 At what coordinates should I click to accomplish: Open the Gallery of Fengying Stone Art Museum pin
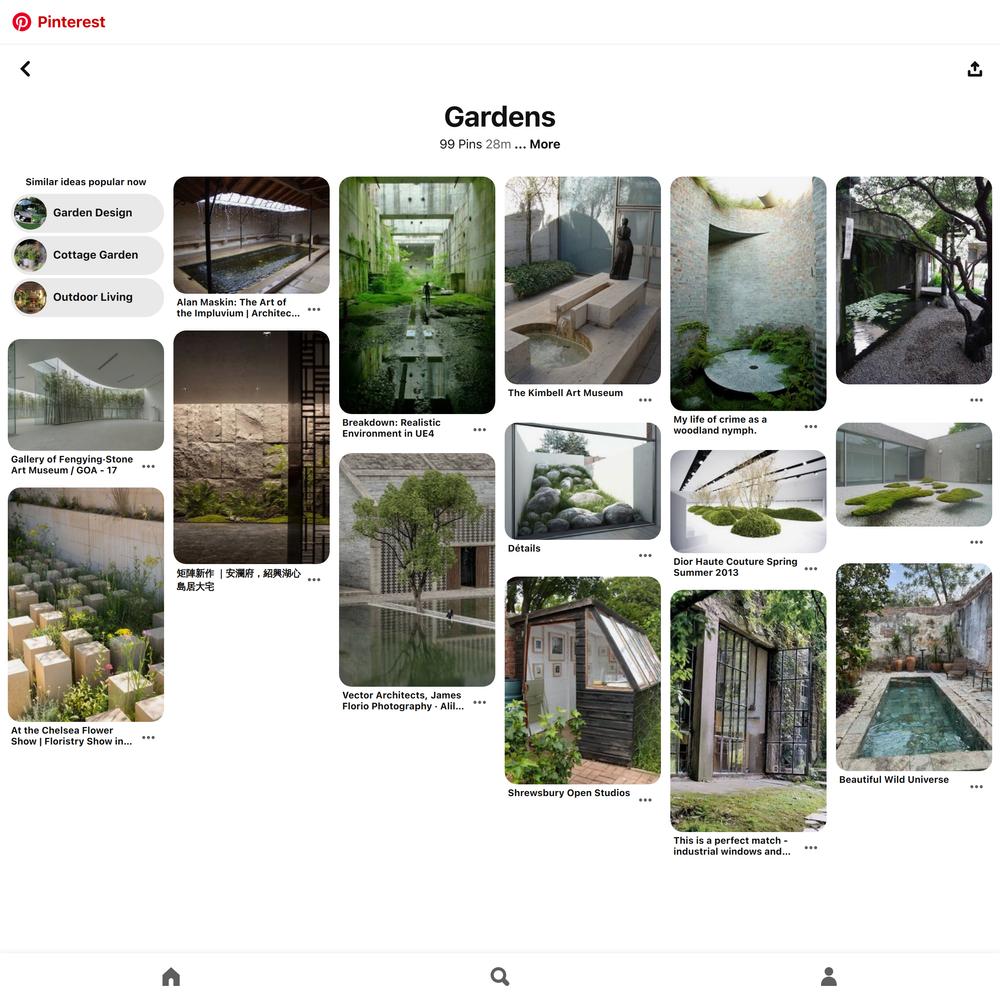tap(85, 395)
